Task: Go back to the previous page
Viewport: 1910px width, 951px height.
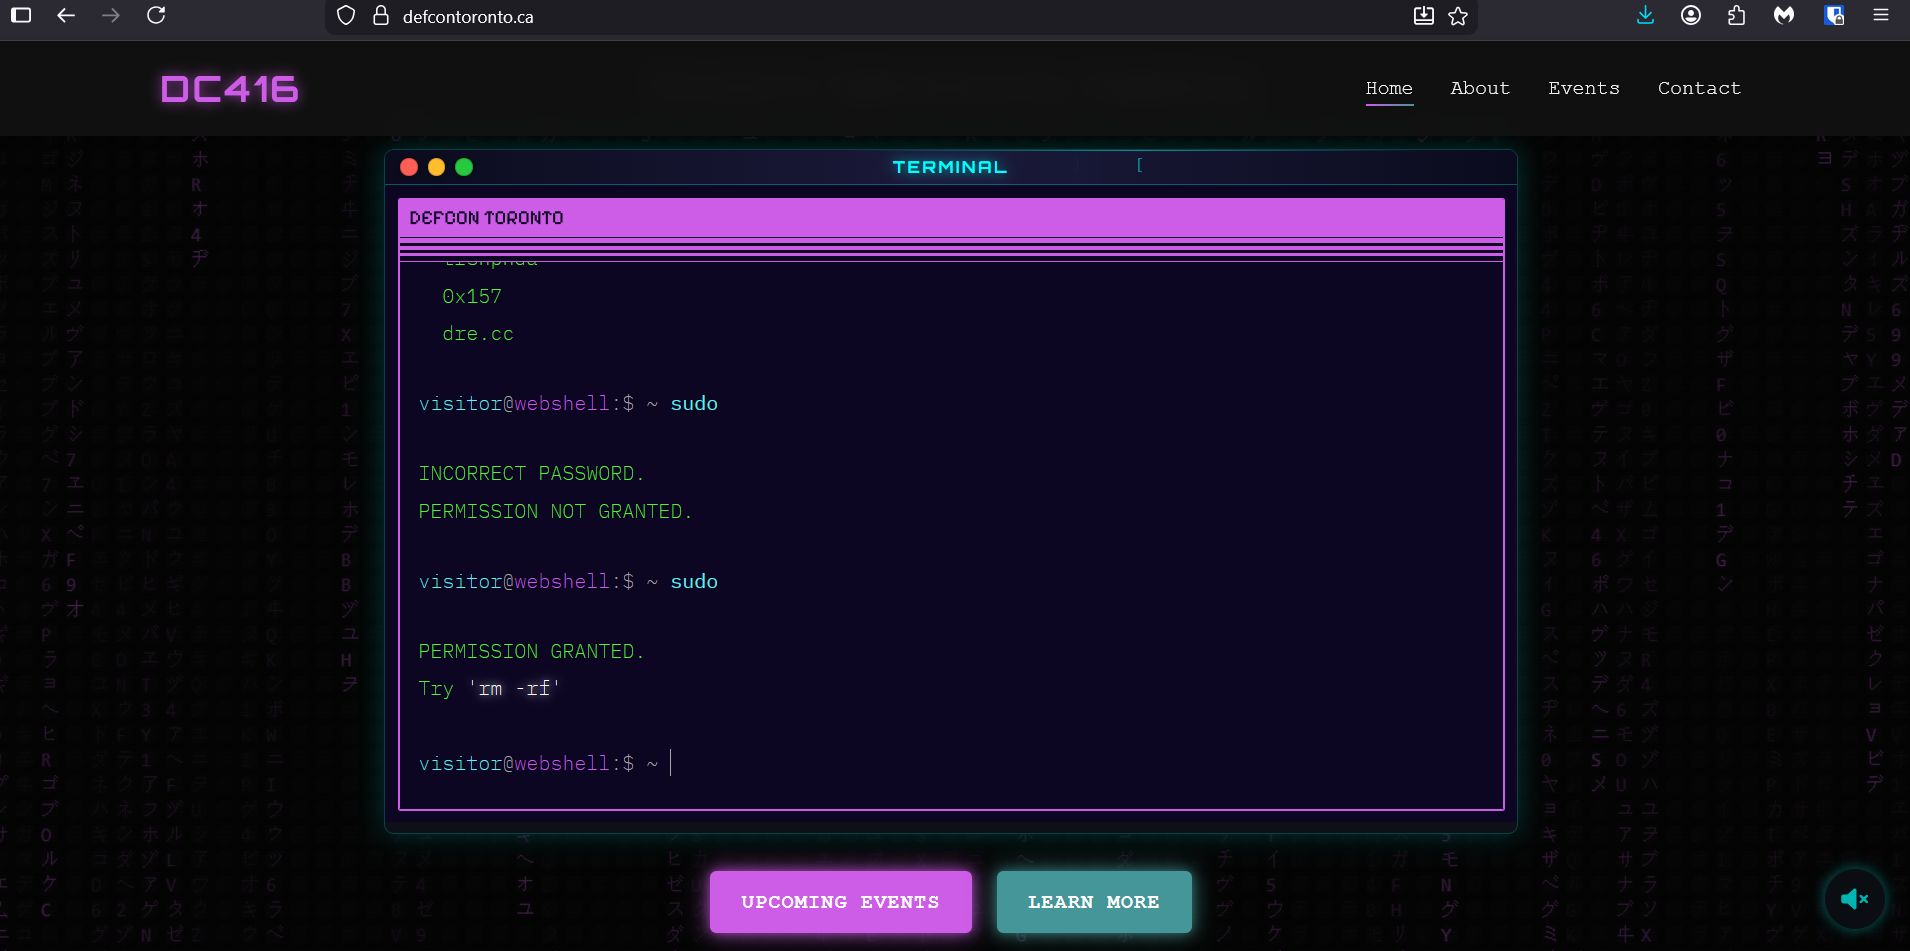Action: pyautogui.click(x=66, y=15)
